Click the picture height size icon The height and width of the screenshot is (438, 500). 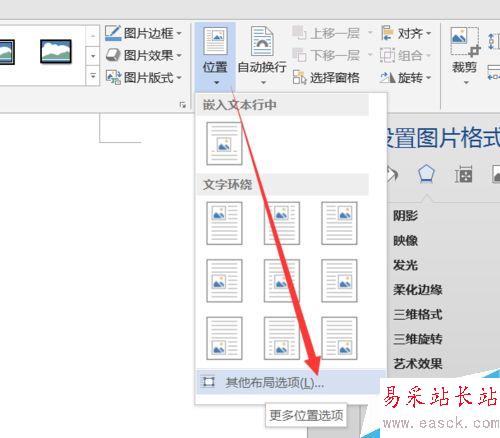coord(493,41)
